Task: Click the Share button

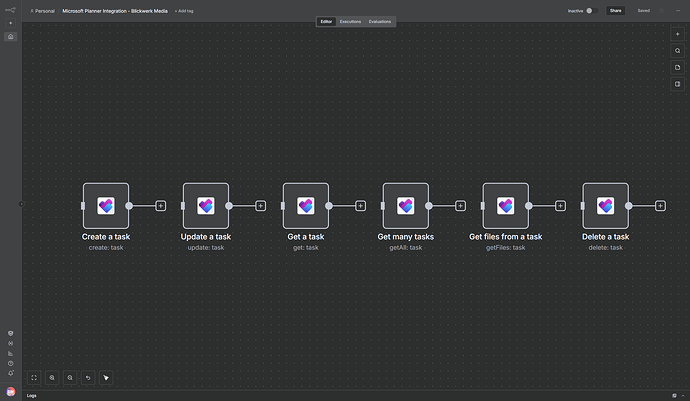Action: [x=616, y=11]
